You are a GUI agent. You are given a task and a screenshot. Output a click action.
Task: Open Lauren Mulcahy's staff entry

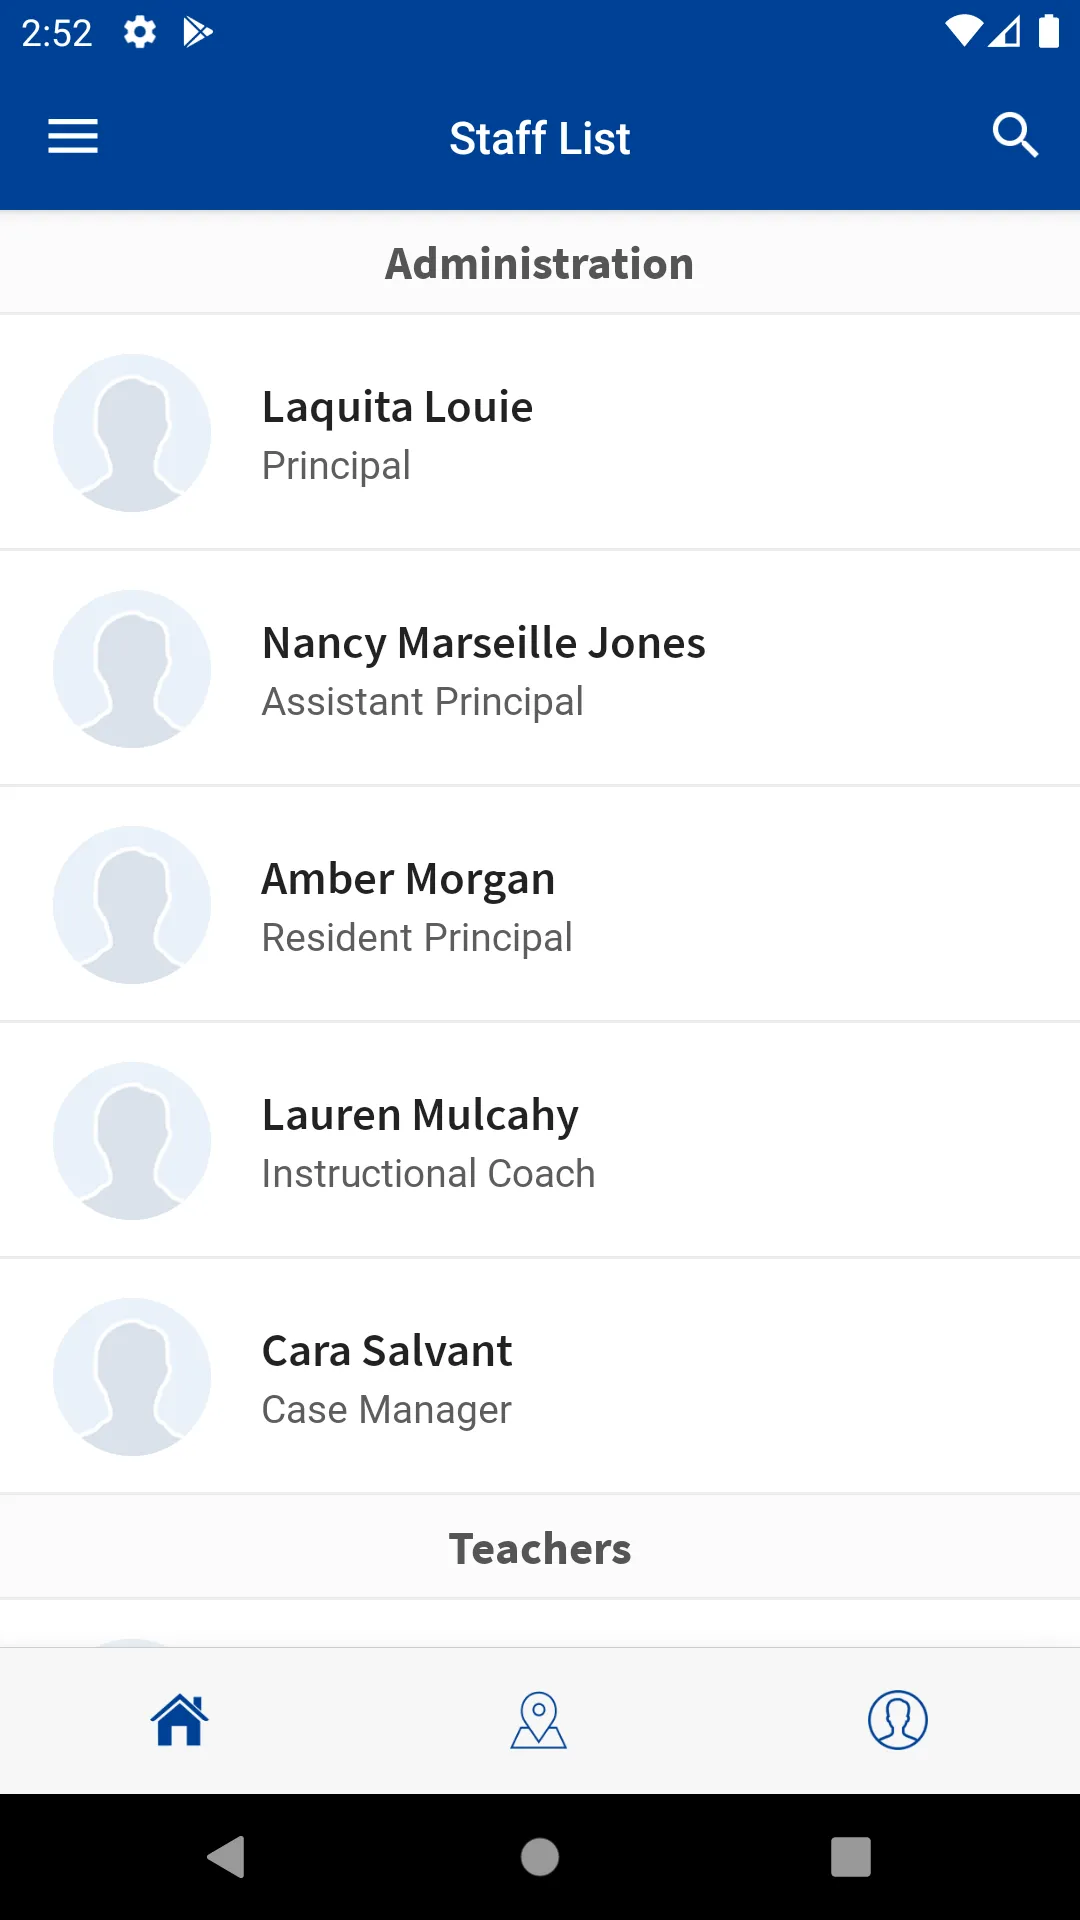pyautogui.click(x=540, y=1140)
